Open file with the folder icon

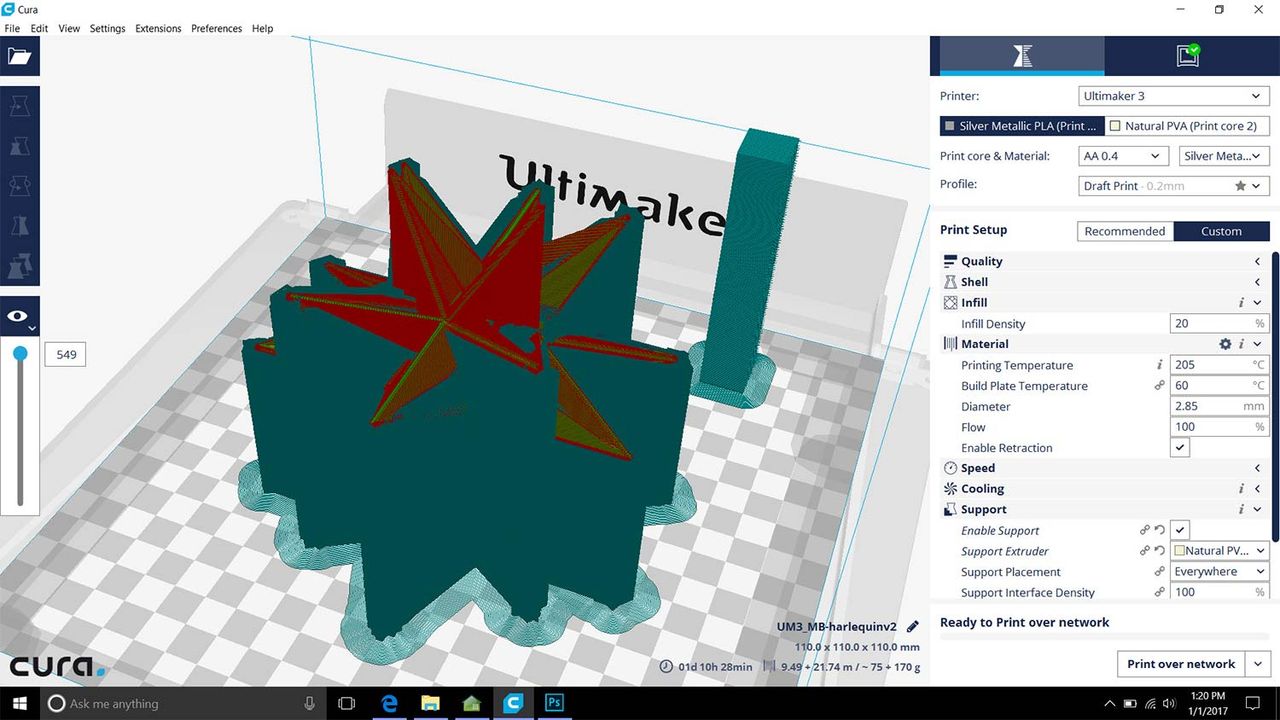point(20,56)
